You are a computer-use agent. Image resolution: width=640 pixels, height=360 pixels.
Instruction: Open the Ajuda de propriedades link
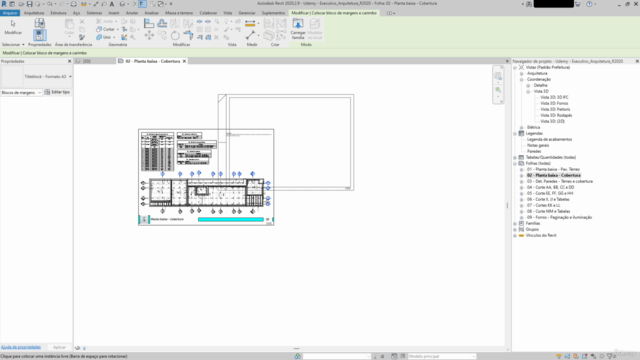click(21, 347)
